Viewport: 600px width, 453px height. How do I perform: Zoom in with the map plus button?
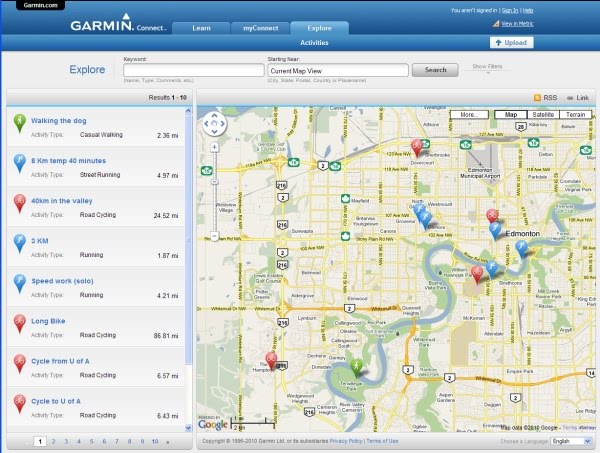215,147
